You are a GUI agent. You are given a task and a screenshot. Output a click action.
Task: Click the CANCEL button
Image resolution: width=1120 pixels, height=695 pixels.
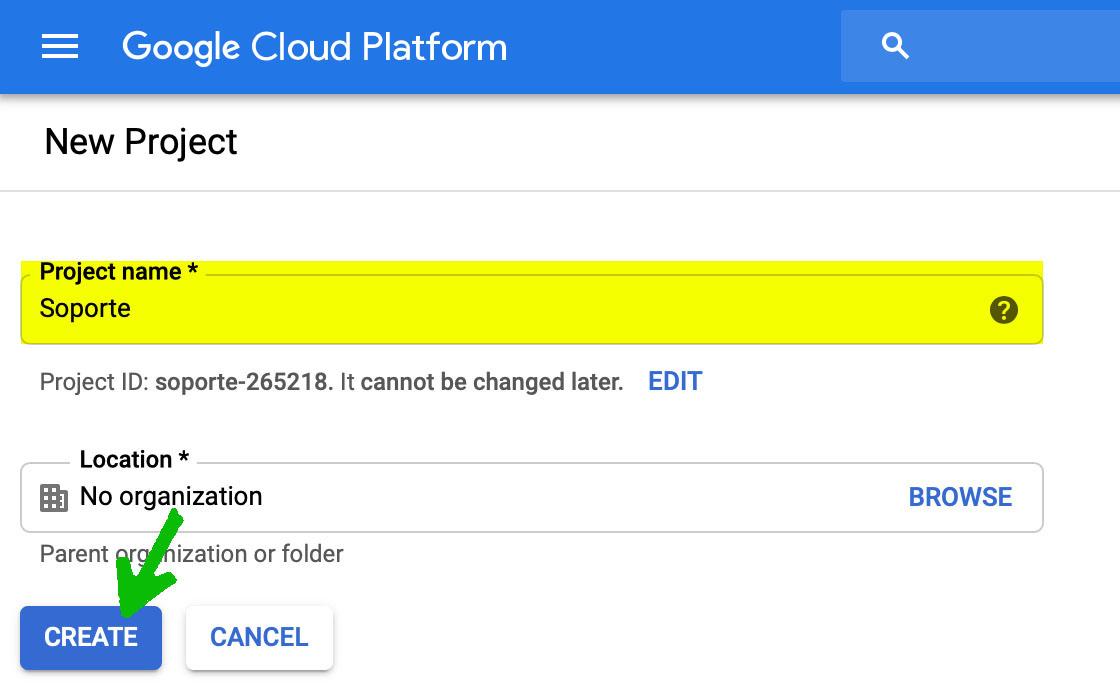[259, 638]
